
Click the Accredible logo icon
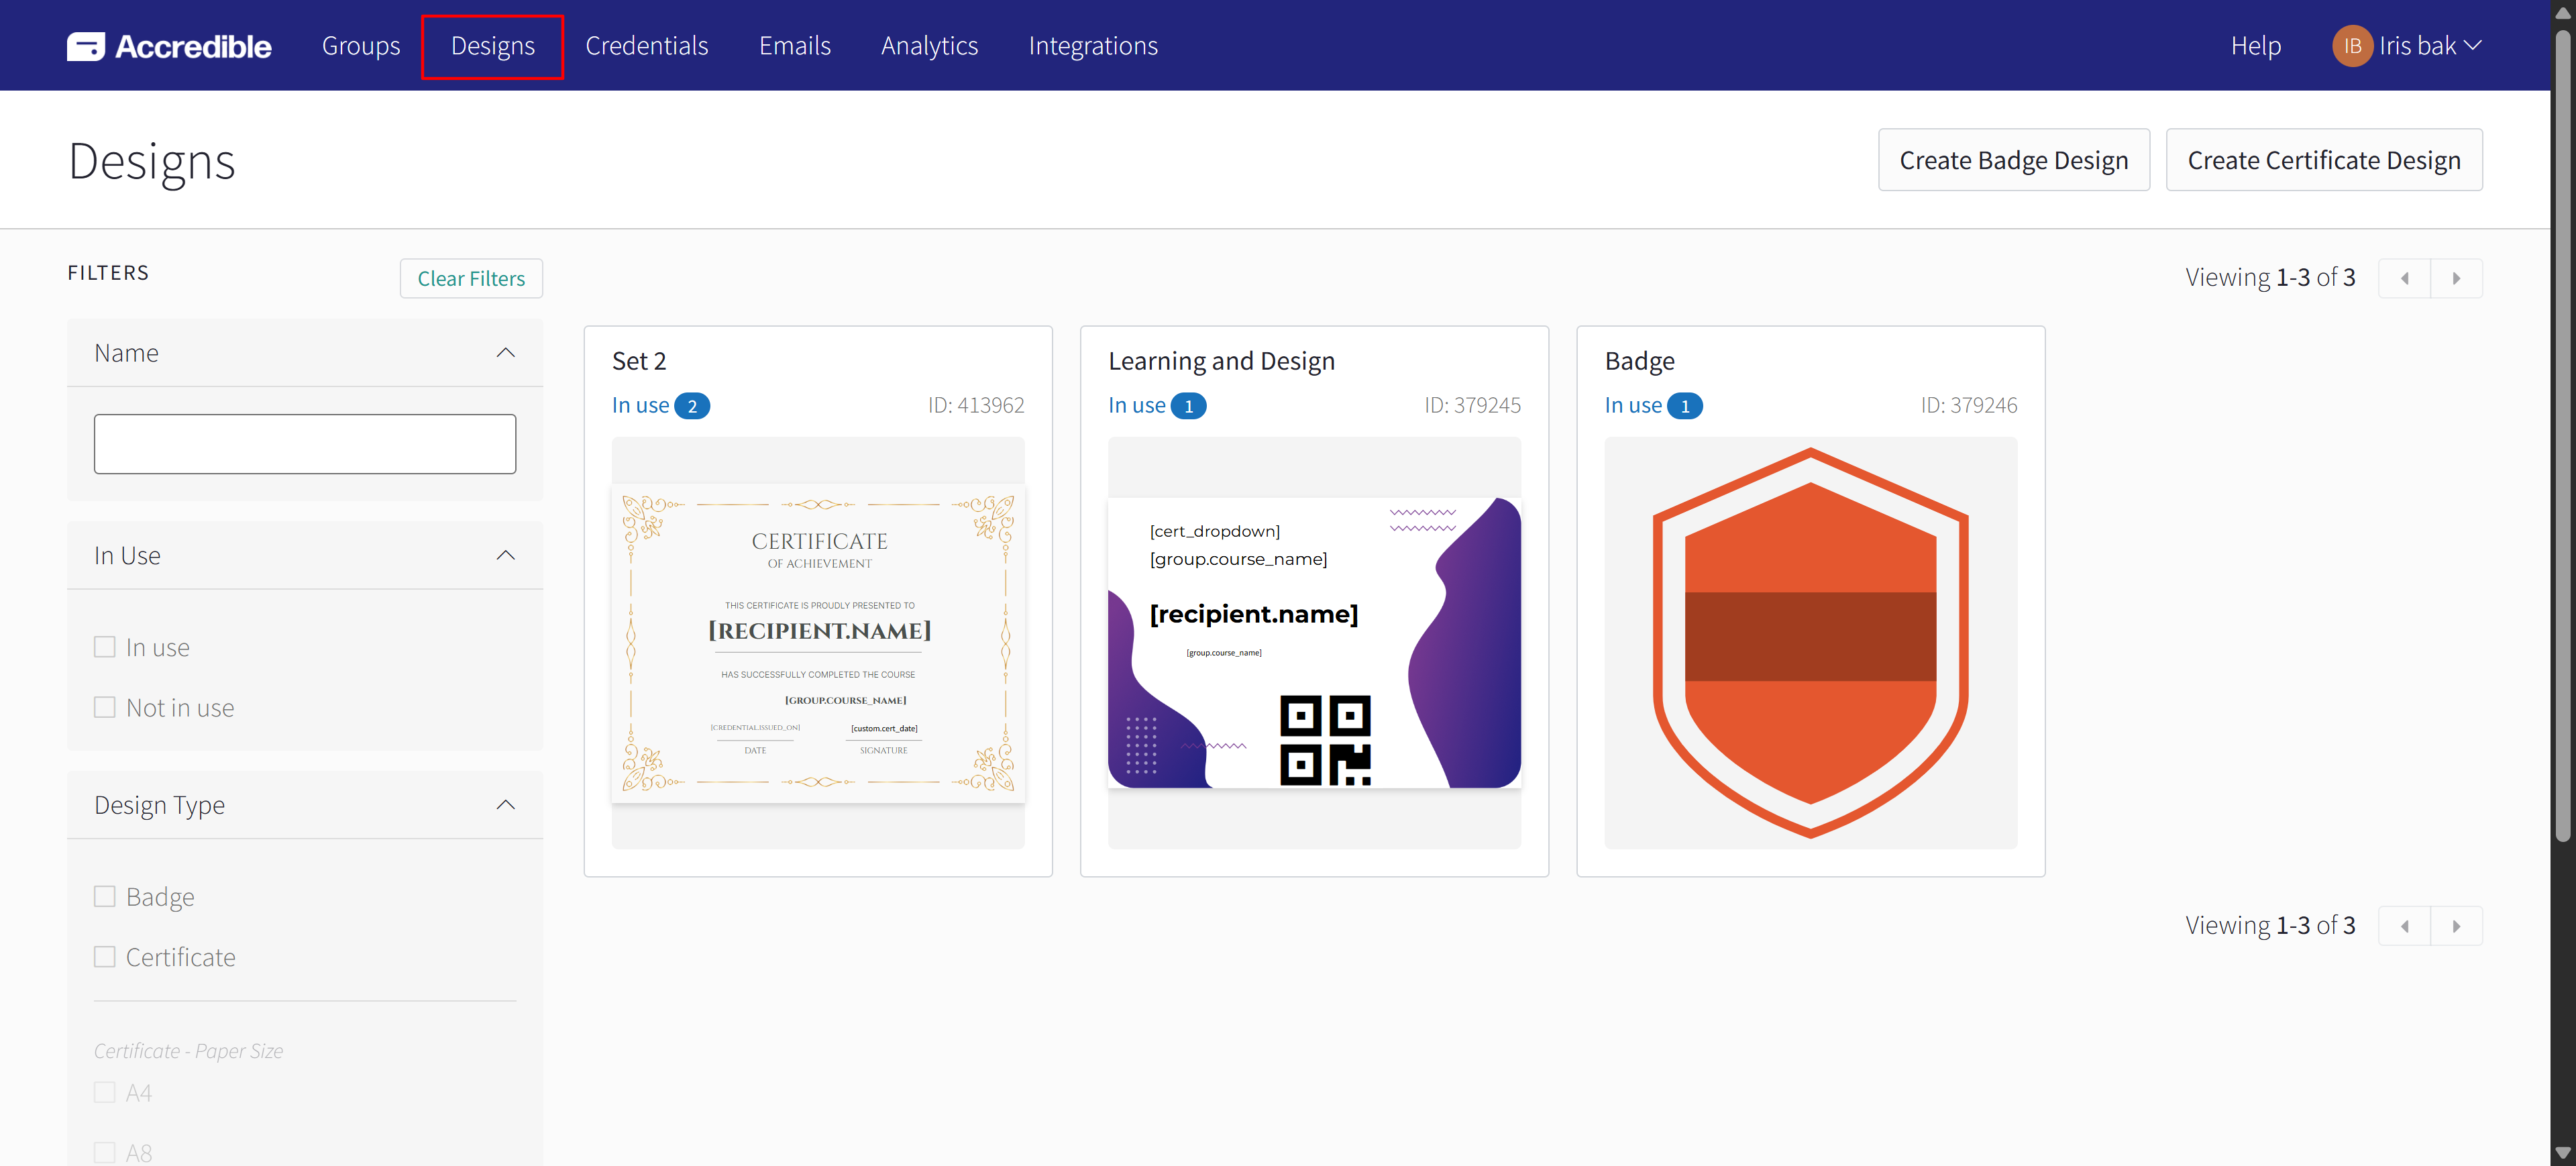(86, 46)
